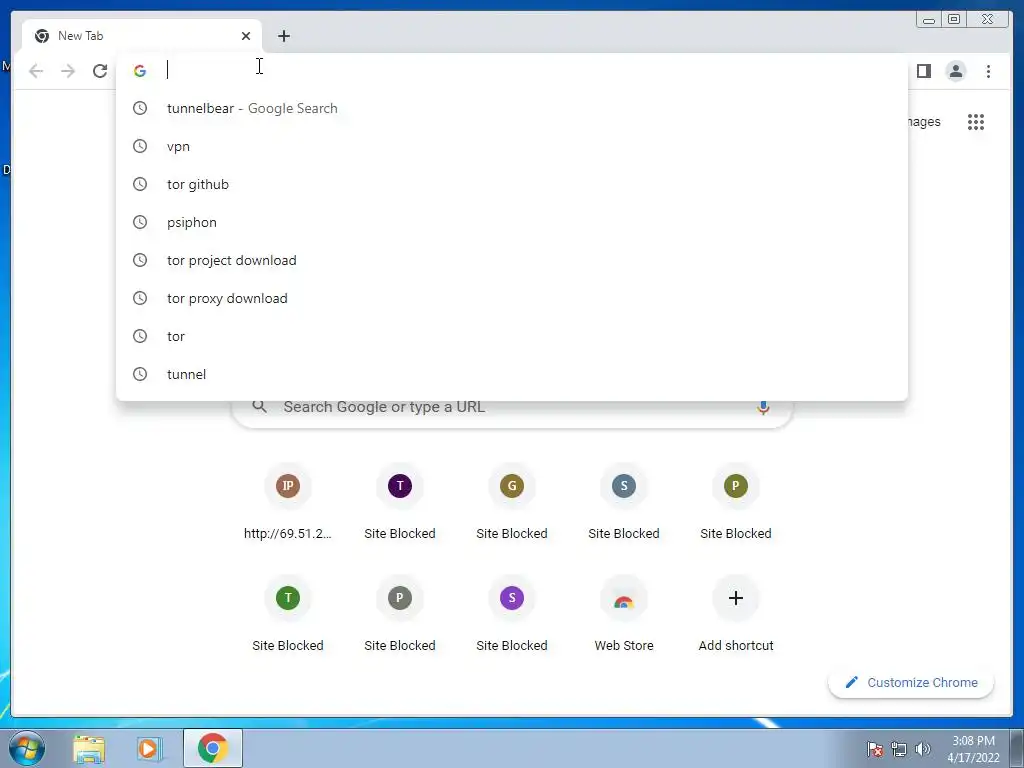Go back with the back arrow
1024x768 pixels.
click(36, 71)
